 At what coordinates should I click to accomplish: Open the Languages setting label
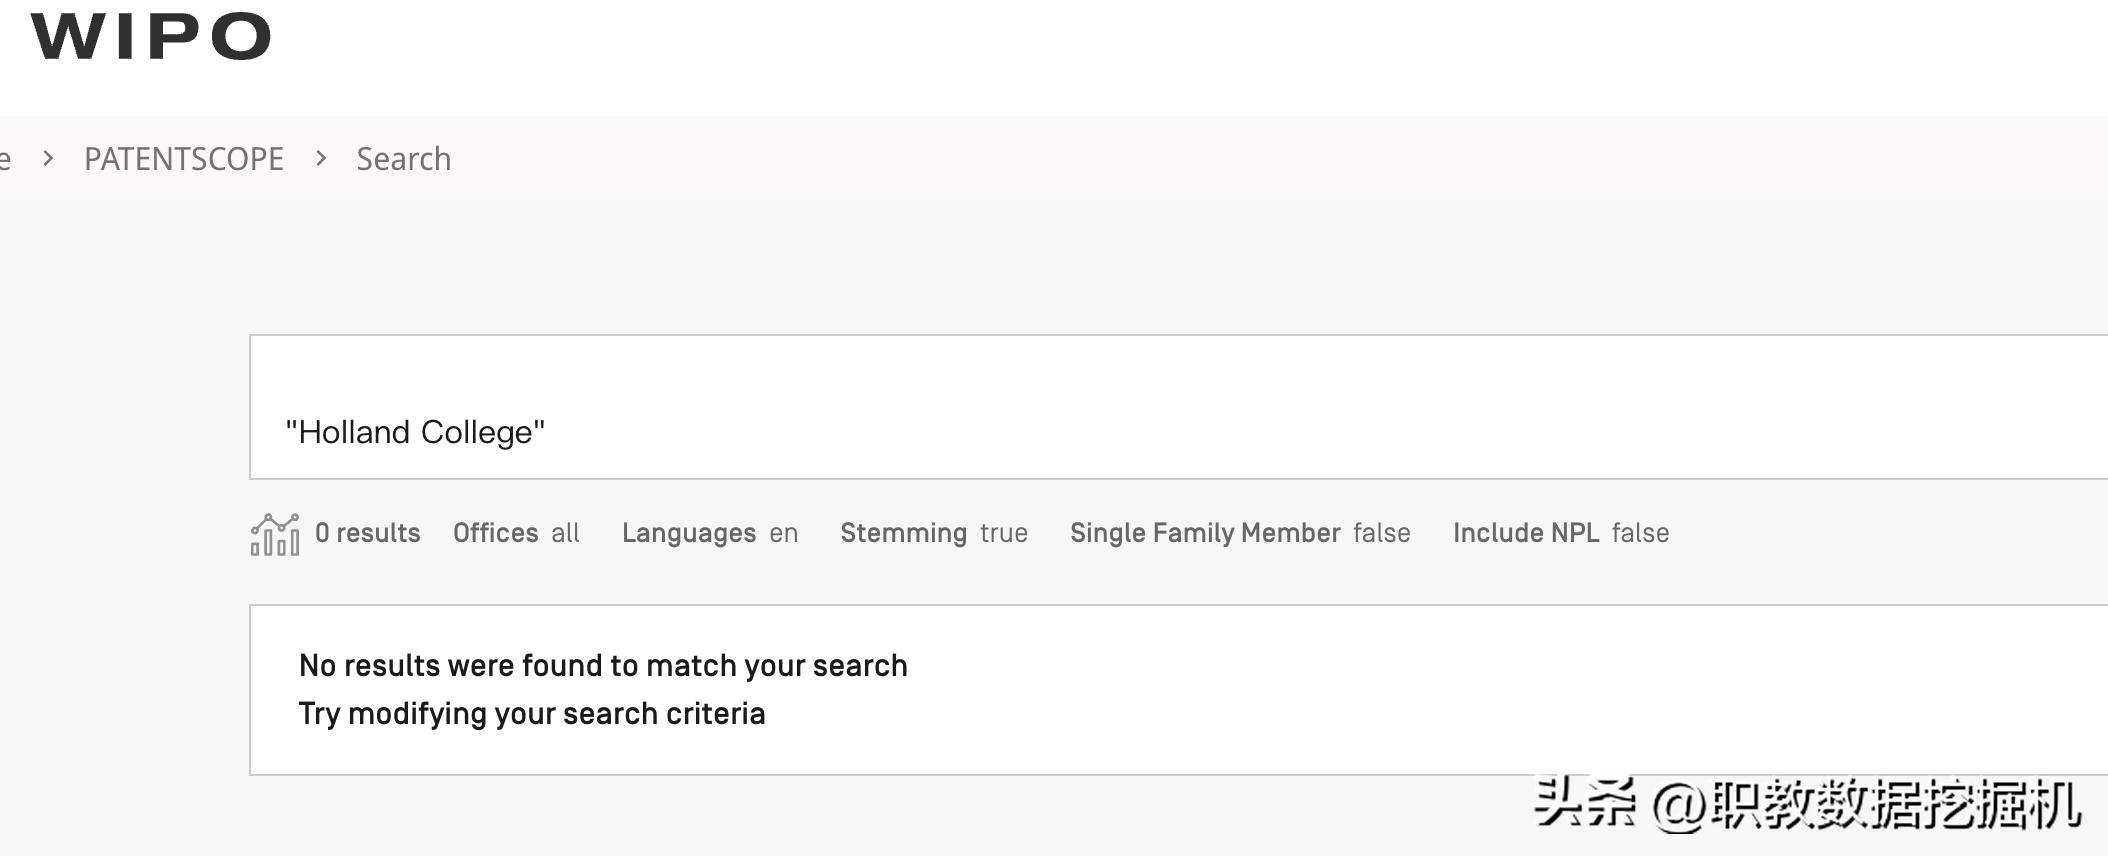689,533
